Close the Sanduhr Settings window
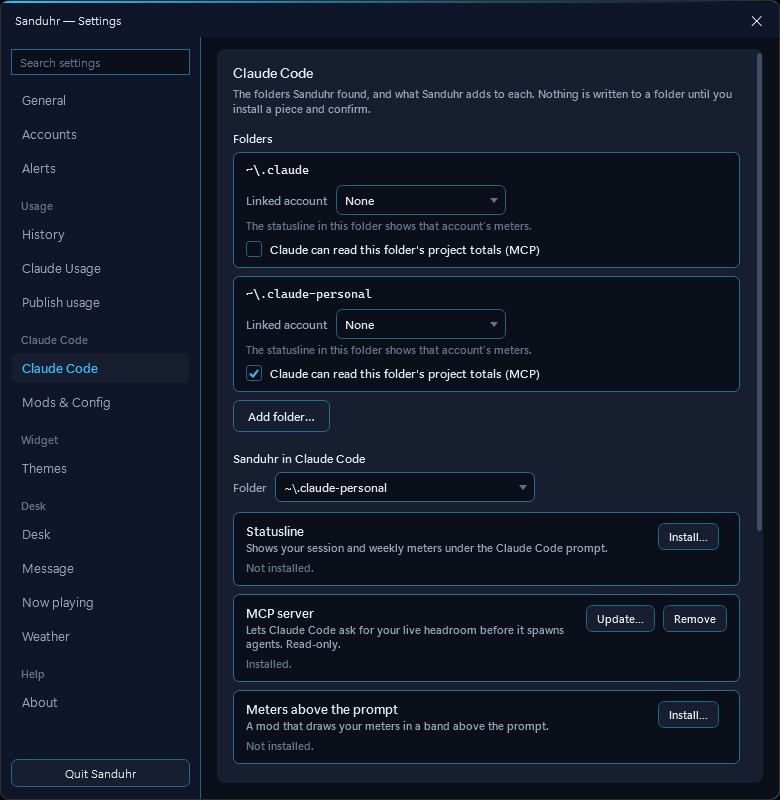This screenshot has width=780, height=800. pyautogui.click(x=757, y=21)
